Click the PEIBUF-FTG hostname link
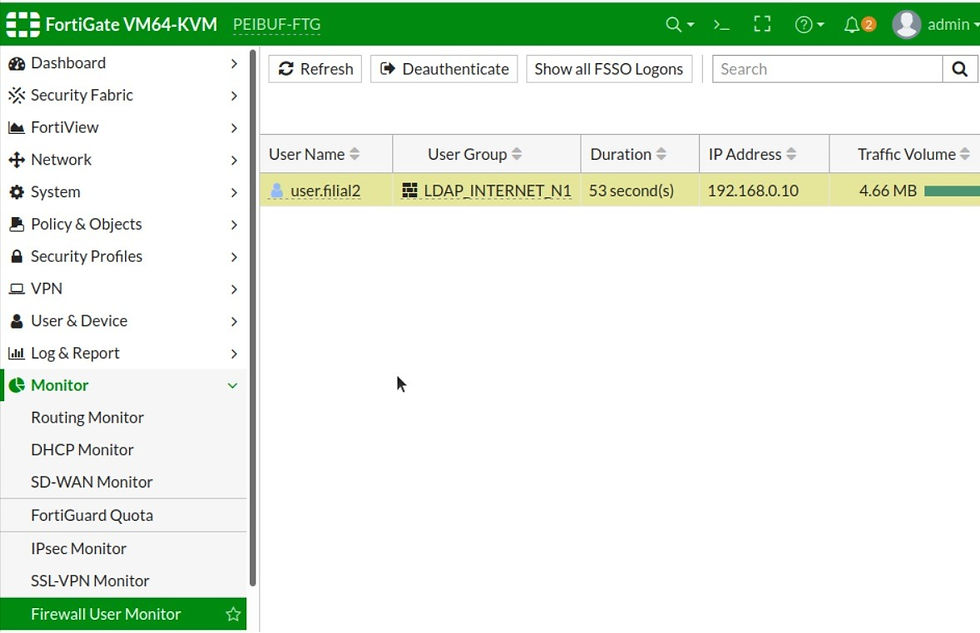The image size is (980, 633). [x=276, y=24]
